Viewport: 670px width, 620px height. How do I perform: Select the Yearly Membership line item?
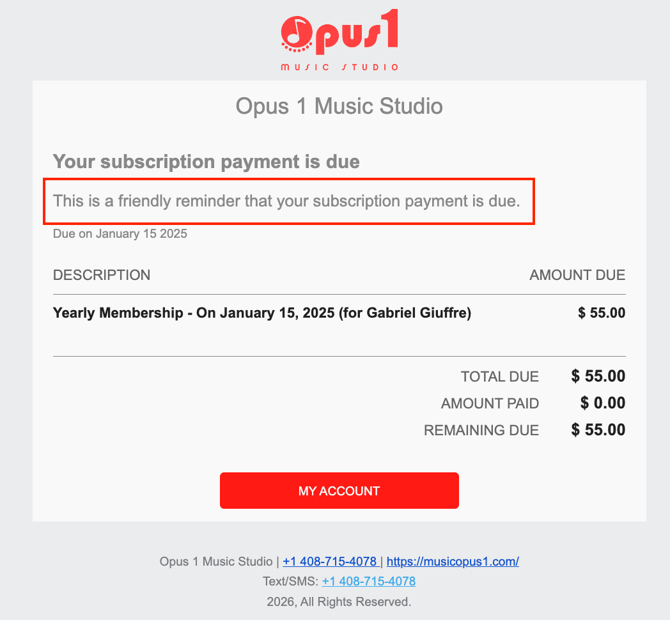point(262,313)
